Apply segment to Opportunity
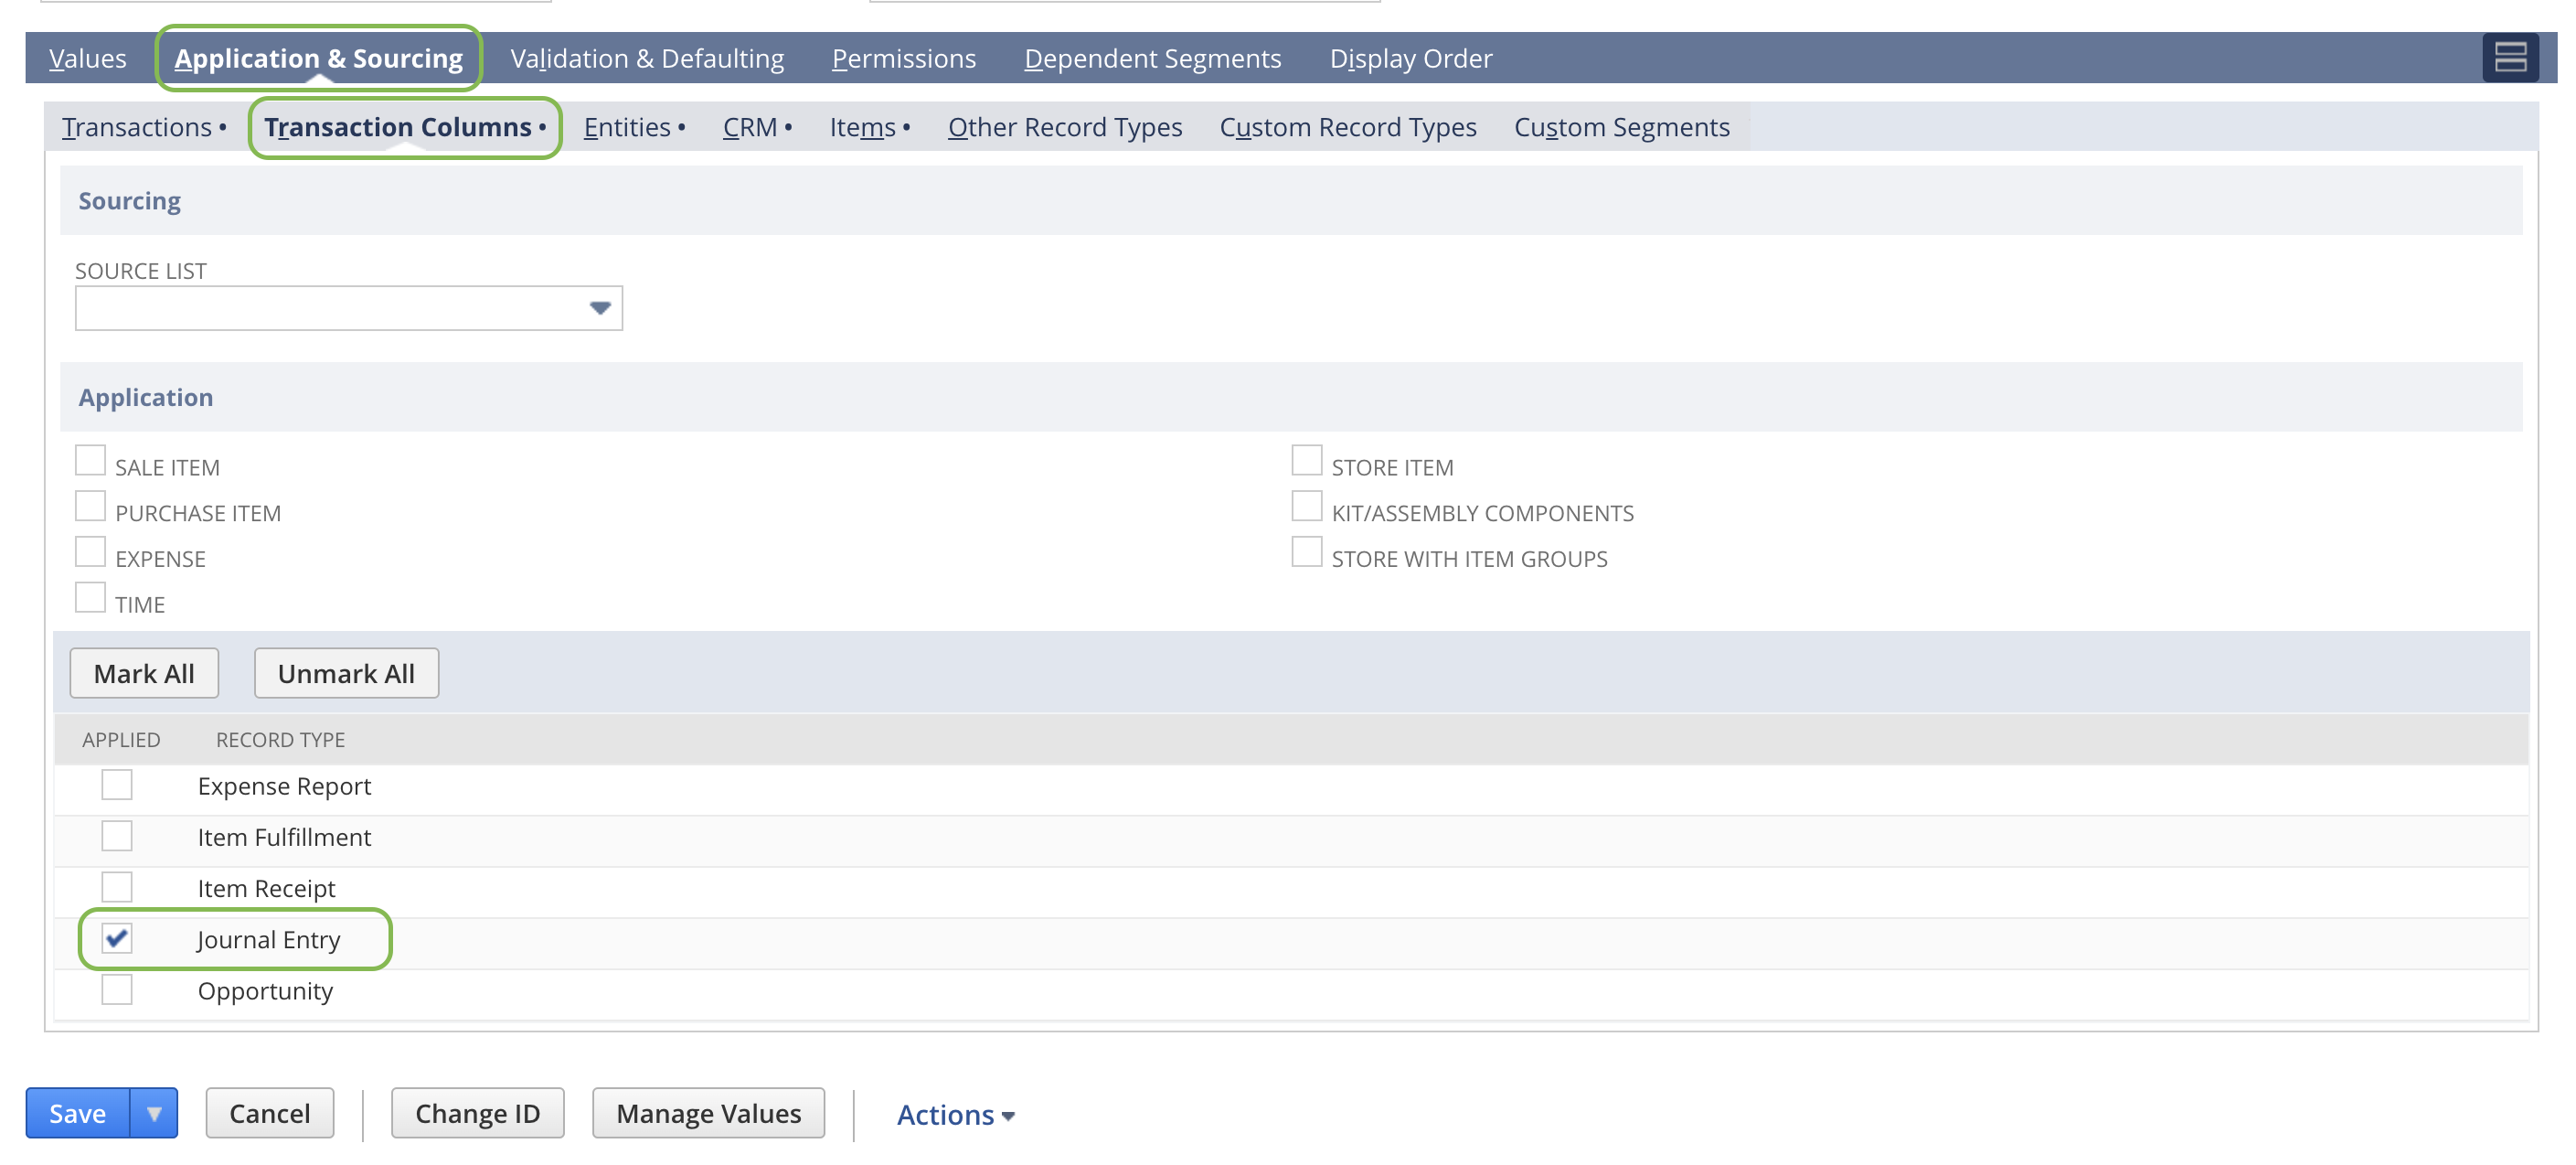 coord(117,990)
